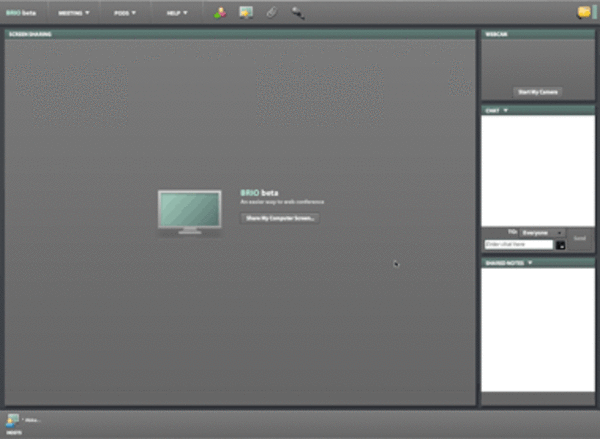
Task: Click the Send chat button
Action: pyautogui.click(x=580, y=238)
